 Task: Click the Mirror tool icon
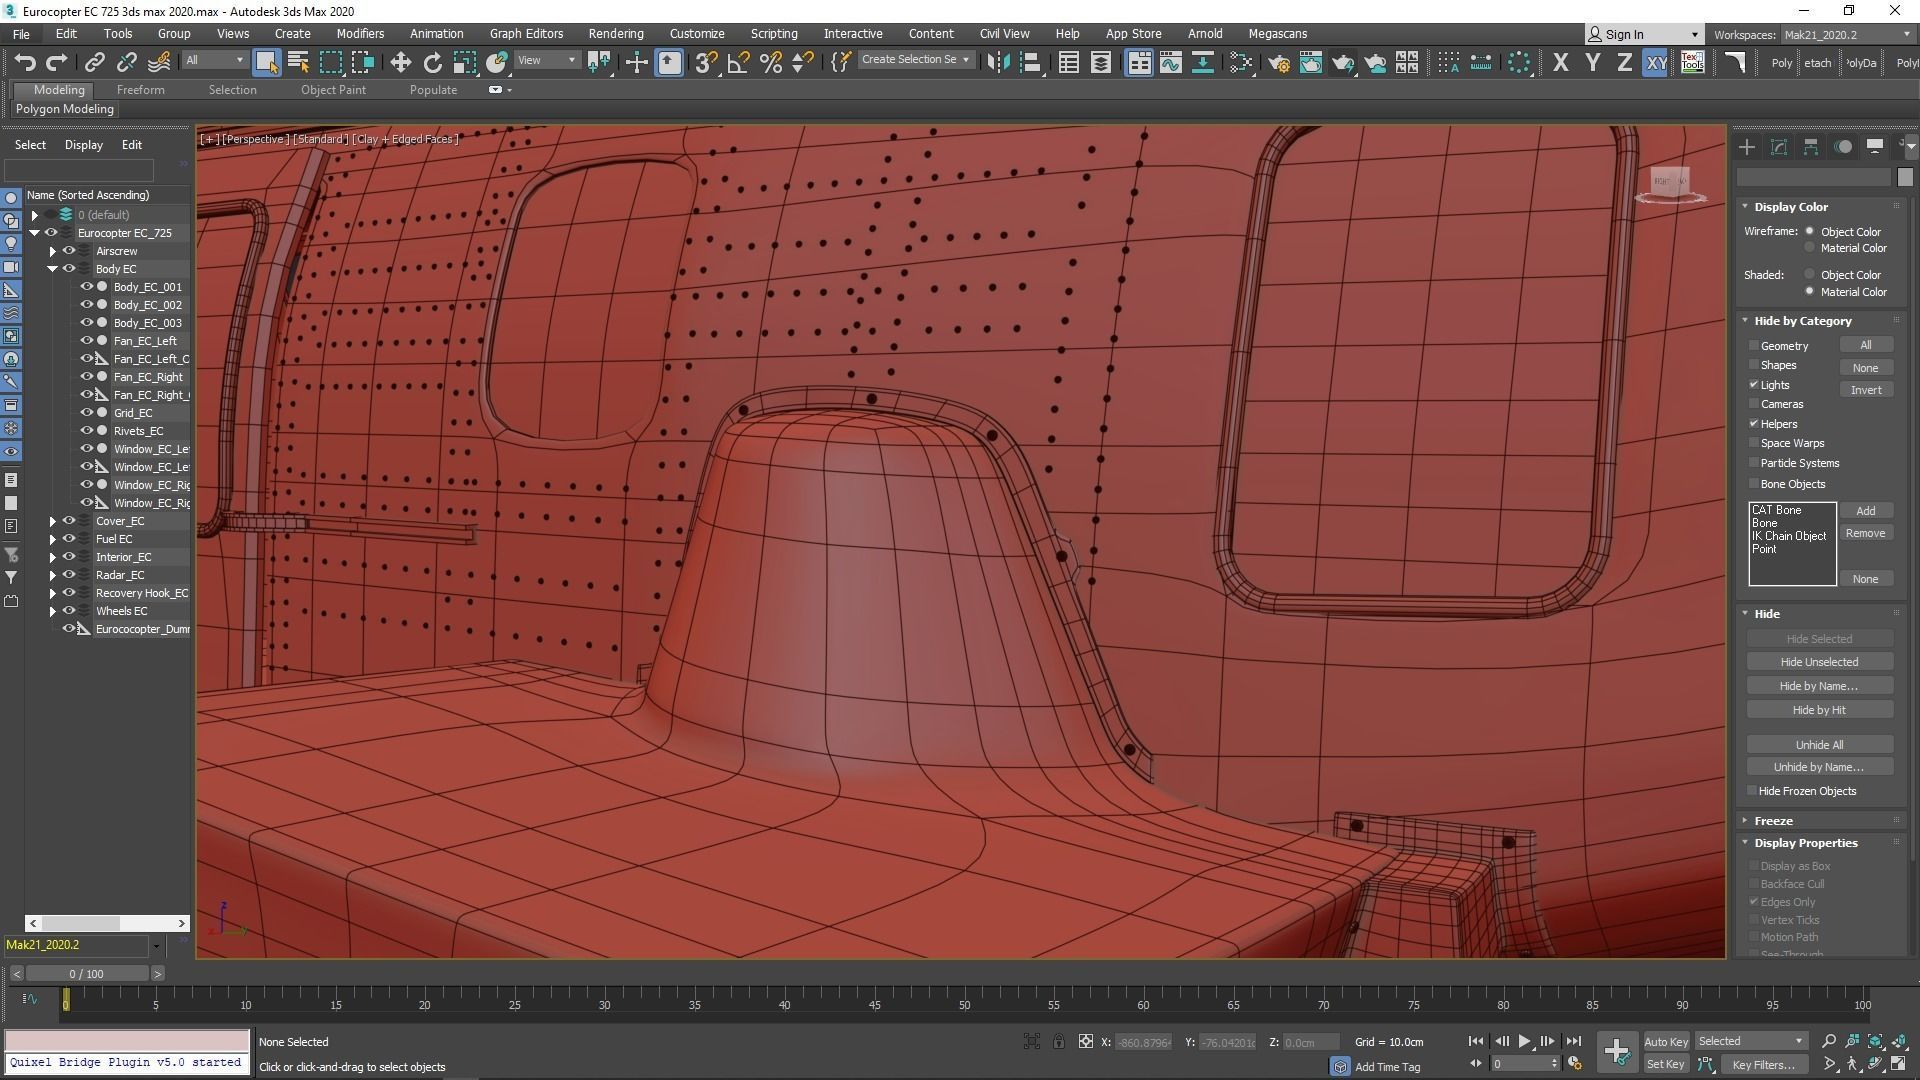997,63
